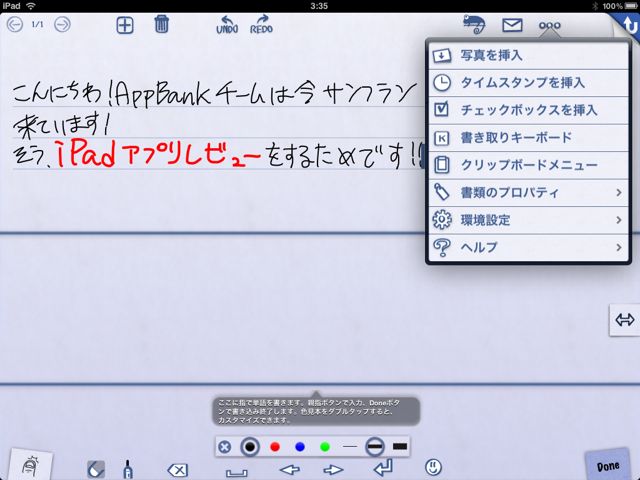Close the pen color palette

point(224,447)
